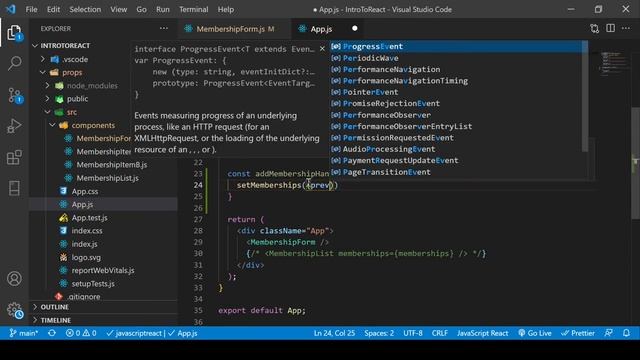This screenshot has width=640, height=360.
Task: Open the errors and warnings count
Action: 81,333
